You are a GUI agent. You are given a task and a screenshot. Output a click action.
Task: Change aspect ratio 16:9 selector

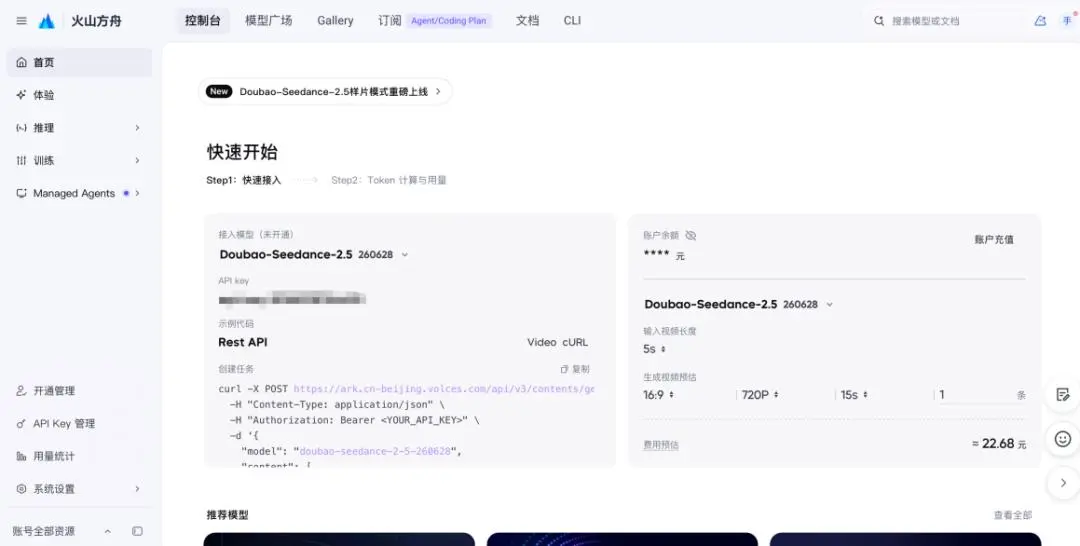click(658, 395)
